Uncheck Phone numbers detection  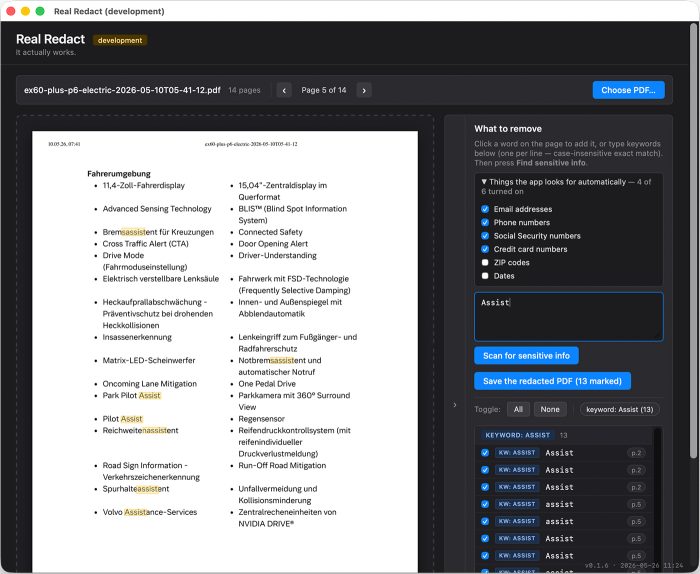[x=485, y=222]
